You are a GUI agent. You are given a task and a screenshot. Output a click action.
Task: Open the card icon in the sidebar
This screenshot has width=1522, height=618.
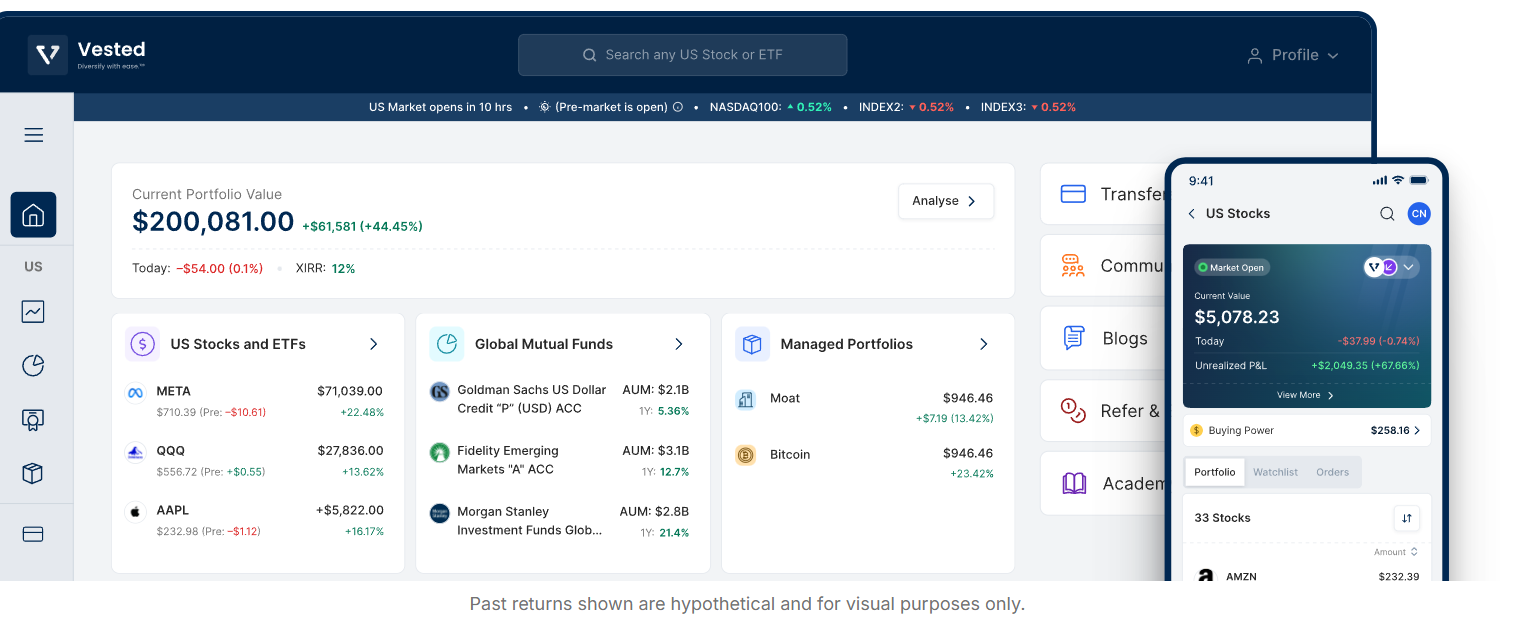tap(33, 534)
